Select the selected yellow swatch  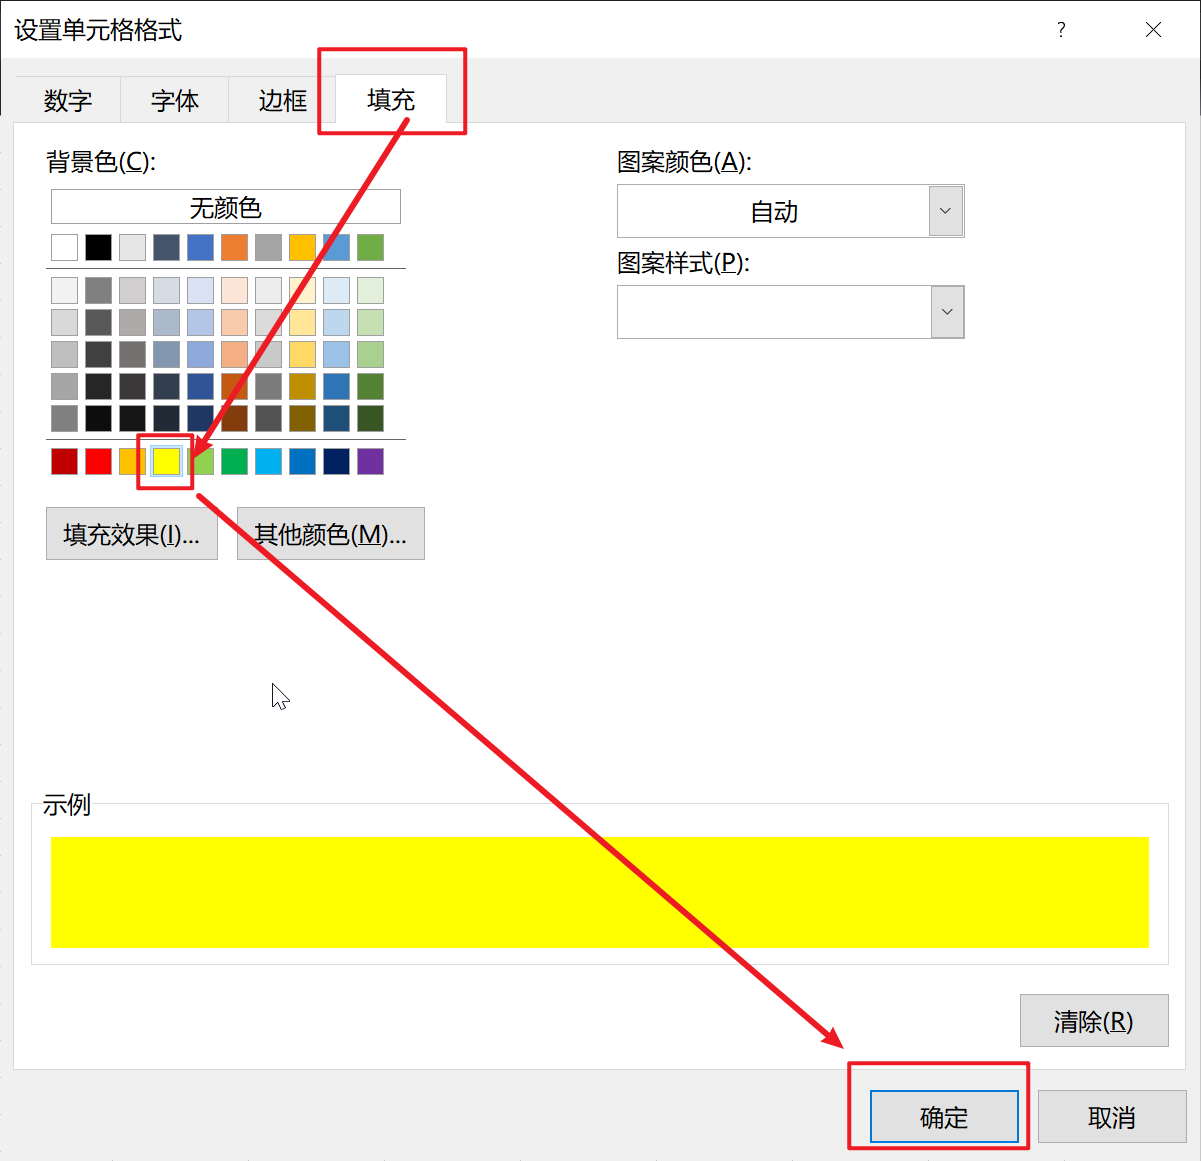[x=167, y=461]
